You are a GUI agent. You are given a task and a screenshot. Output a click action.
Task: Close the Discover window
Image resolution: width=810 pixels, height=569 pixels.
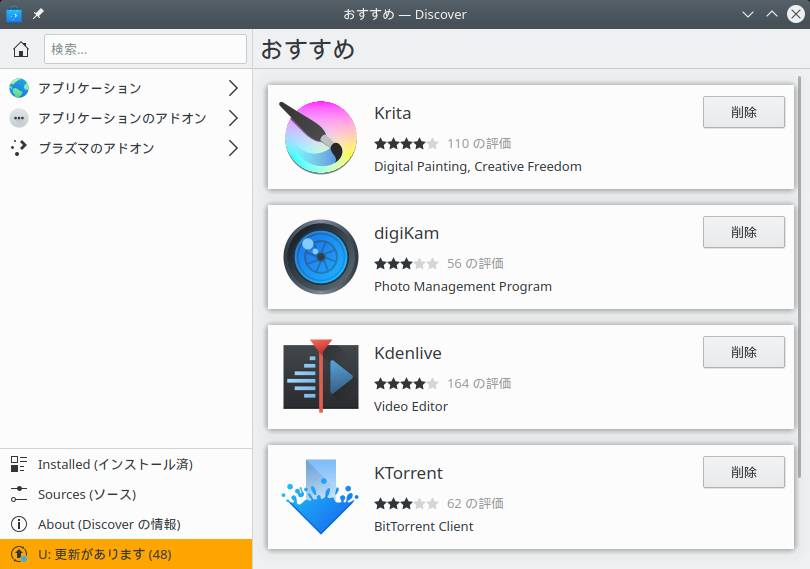click(x=796, y=14)
